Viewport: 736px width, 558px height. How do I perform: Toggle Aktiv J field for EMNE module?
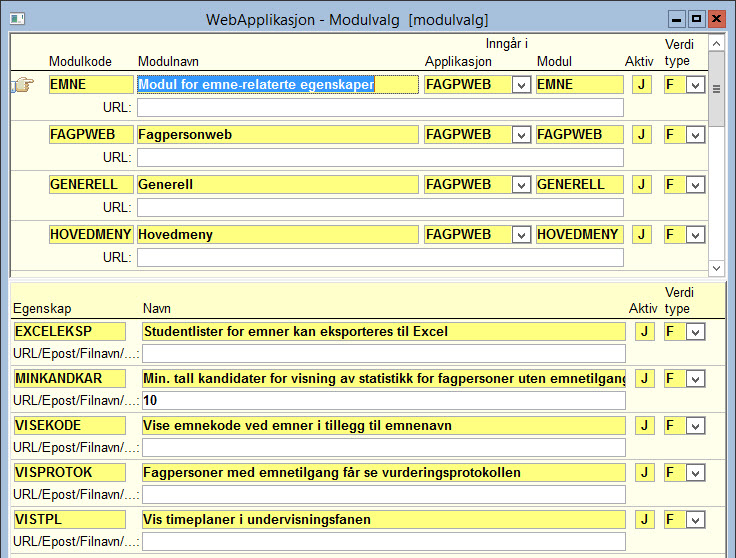[x=642, y=85]
